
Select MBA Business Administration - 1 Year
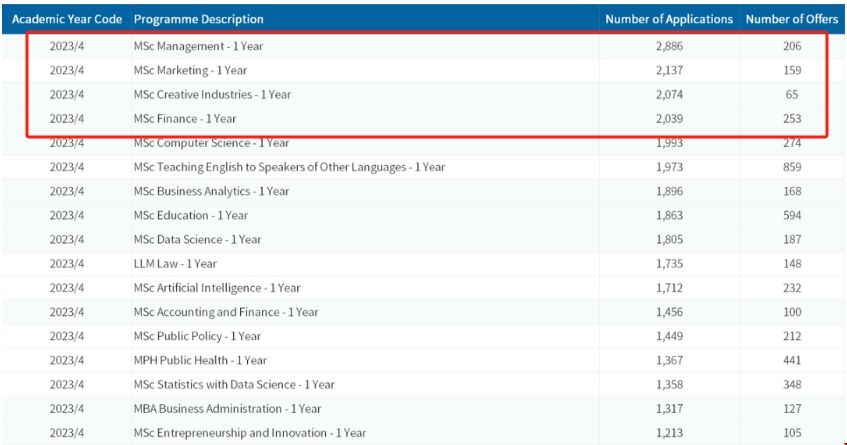point(227,409)
